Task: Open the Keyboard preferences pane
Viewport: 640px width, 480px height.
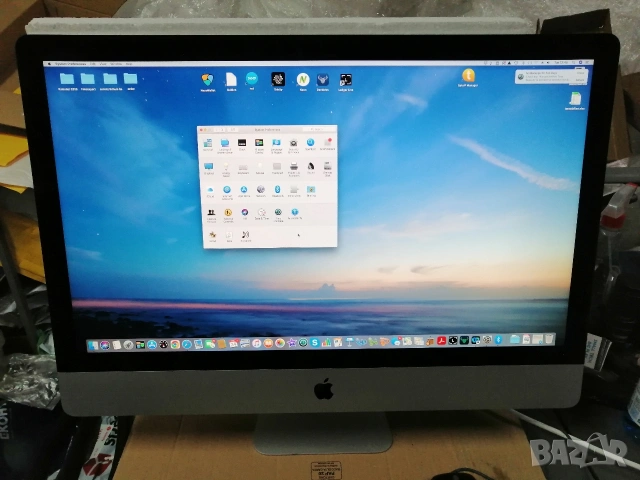Action: [x=243, y=169]
